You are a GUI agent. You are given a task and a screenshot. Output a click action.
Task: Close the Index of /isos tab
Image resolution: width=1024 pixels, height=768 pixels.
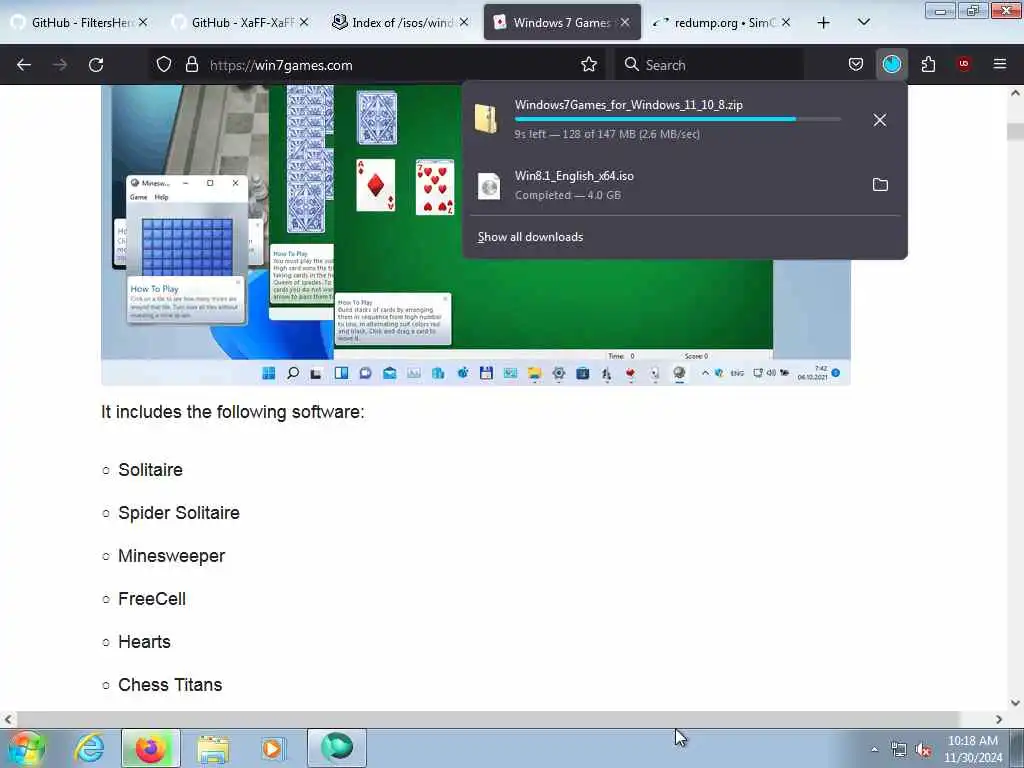click(464, 23)
